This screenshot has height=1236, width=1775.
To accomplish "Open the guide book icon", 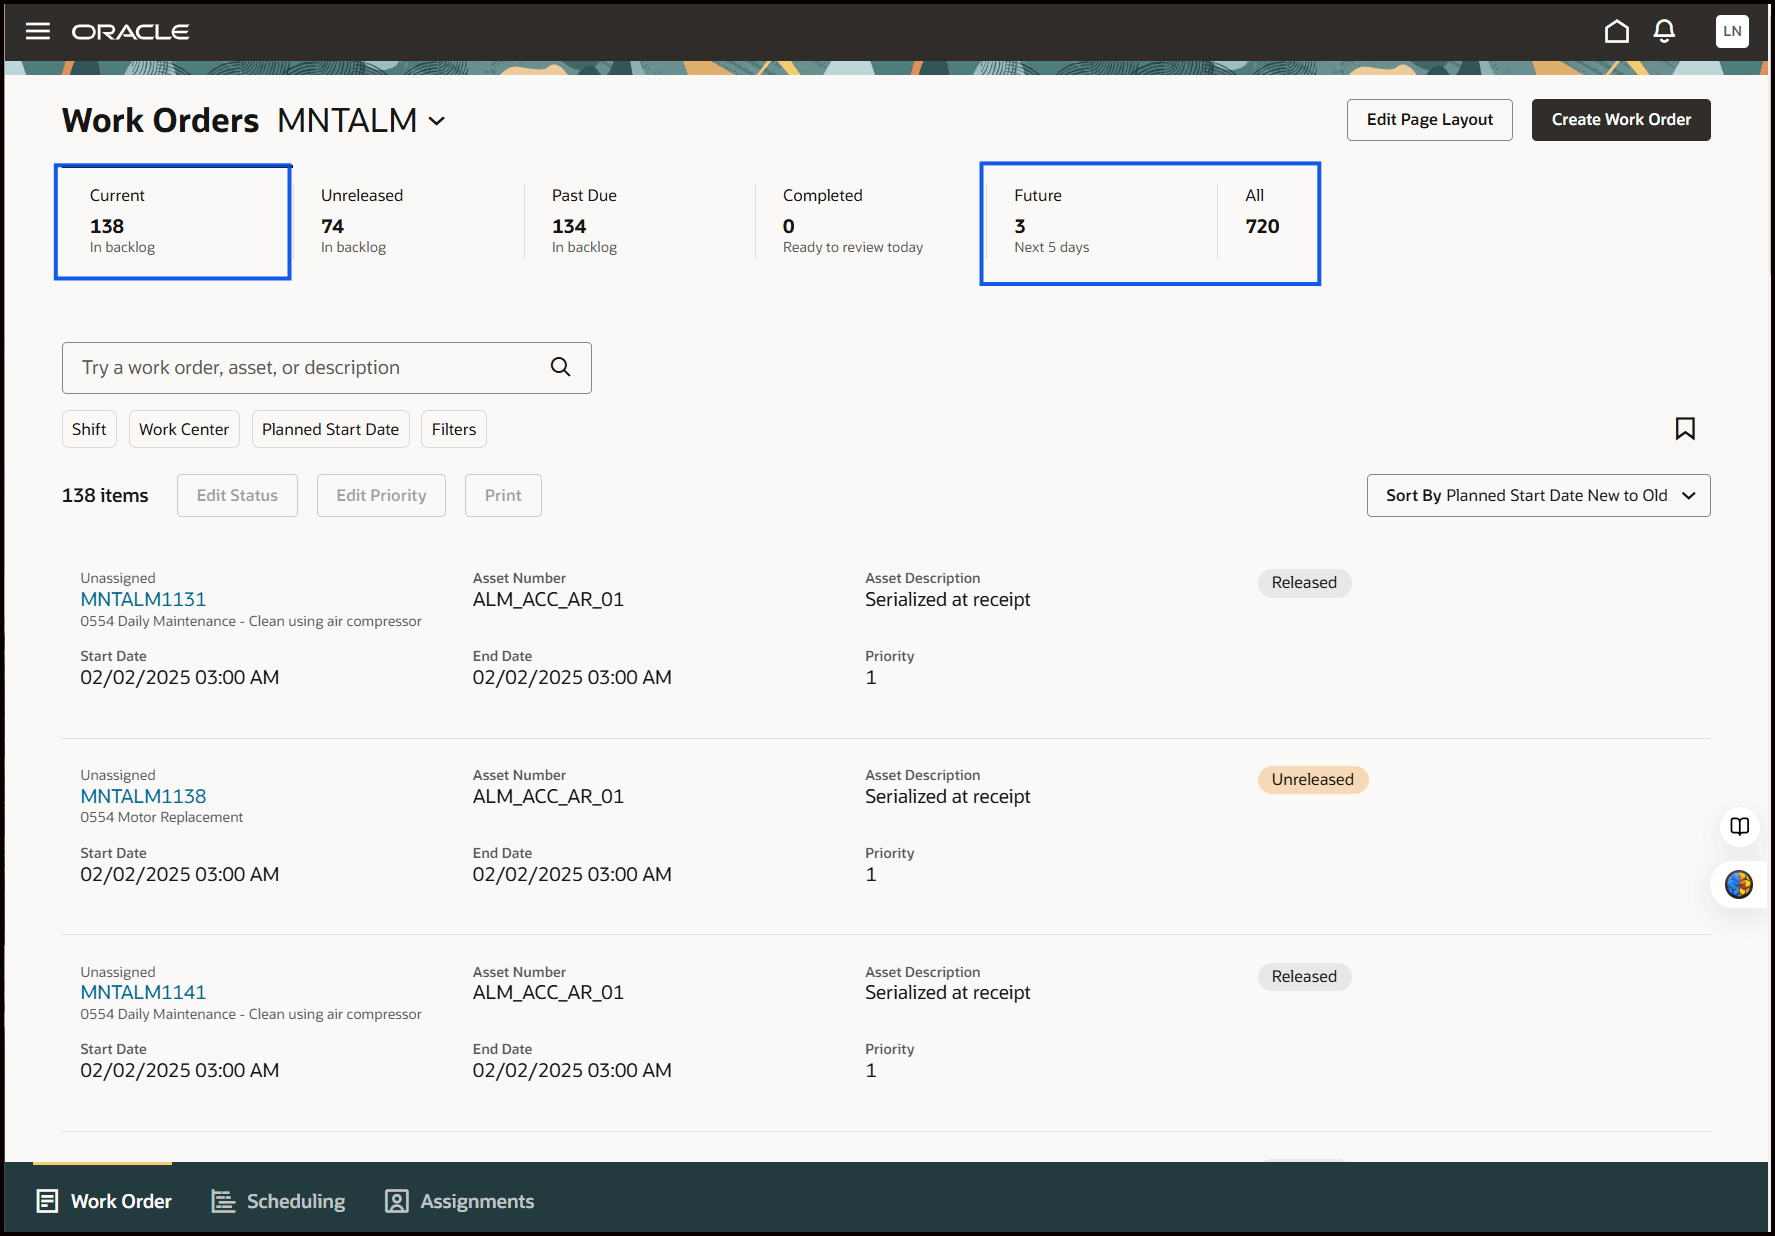I will click(1740, 826).
